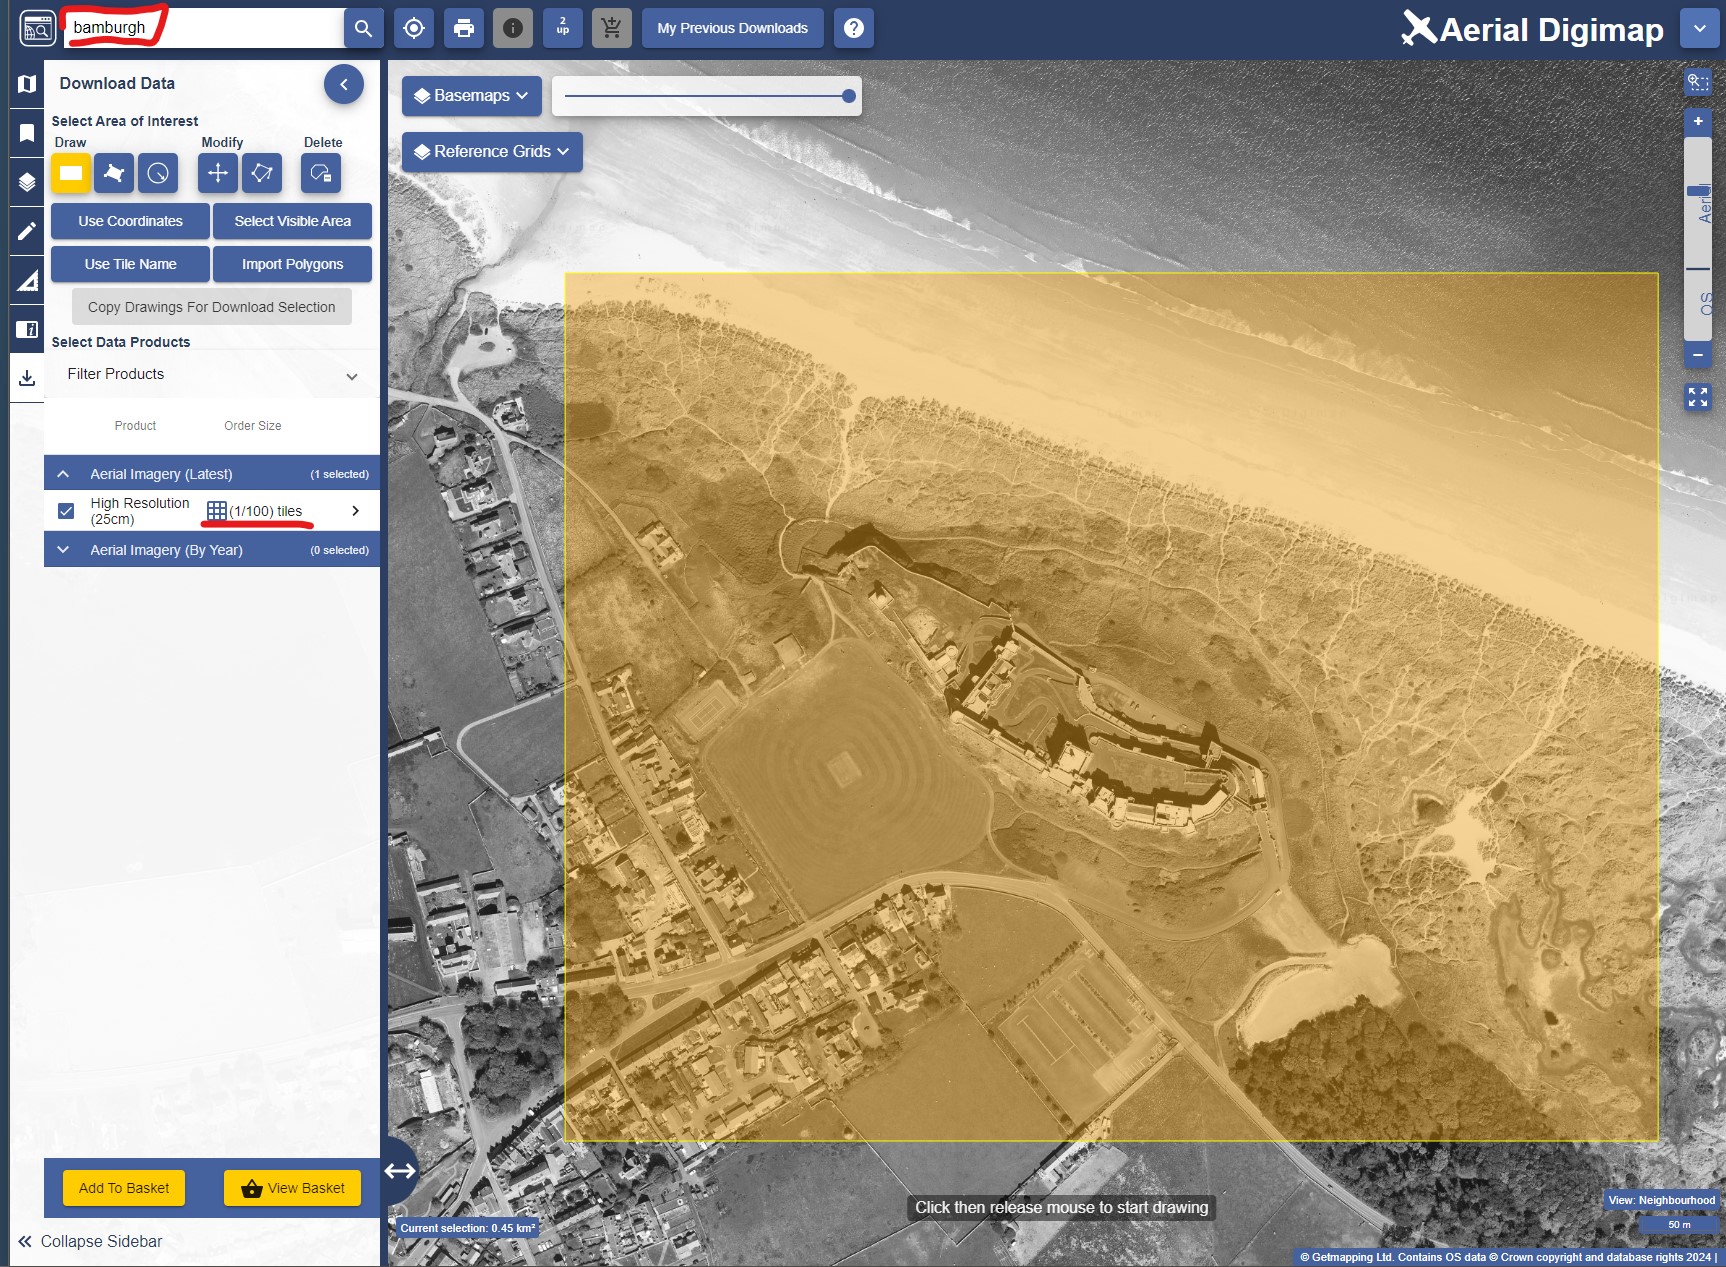Click the Digimap application switcher icon
Screen dimensions: 1726x1267
(38, 28)
